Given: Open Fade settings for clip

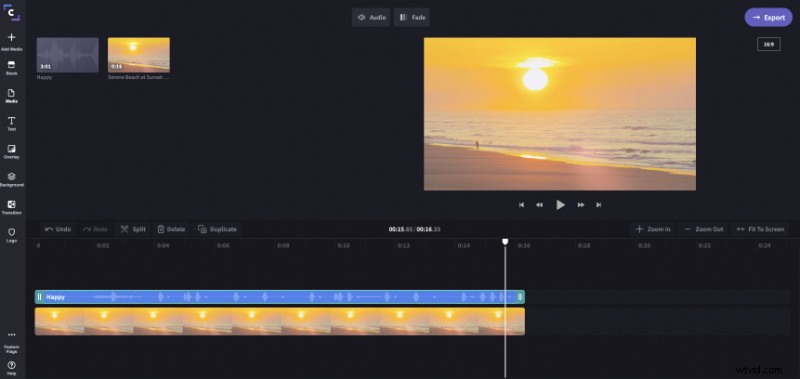Looking at the screenshot, I should click(x=412, y=17).
